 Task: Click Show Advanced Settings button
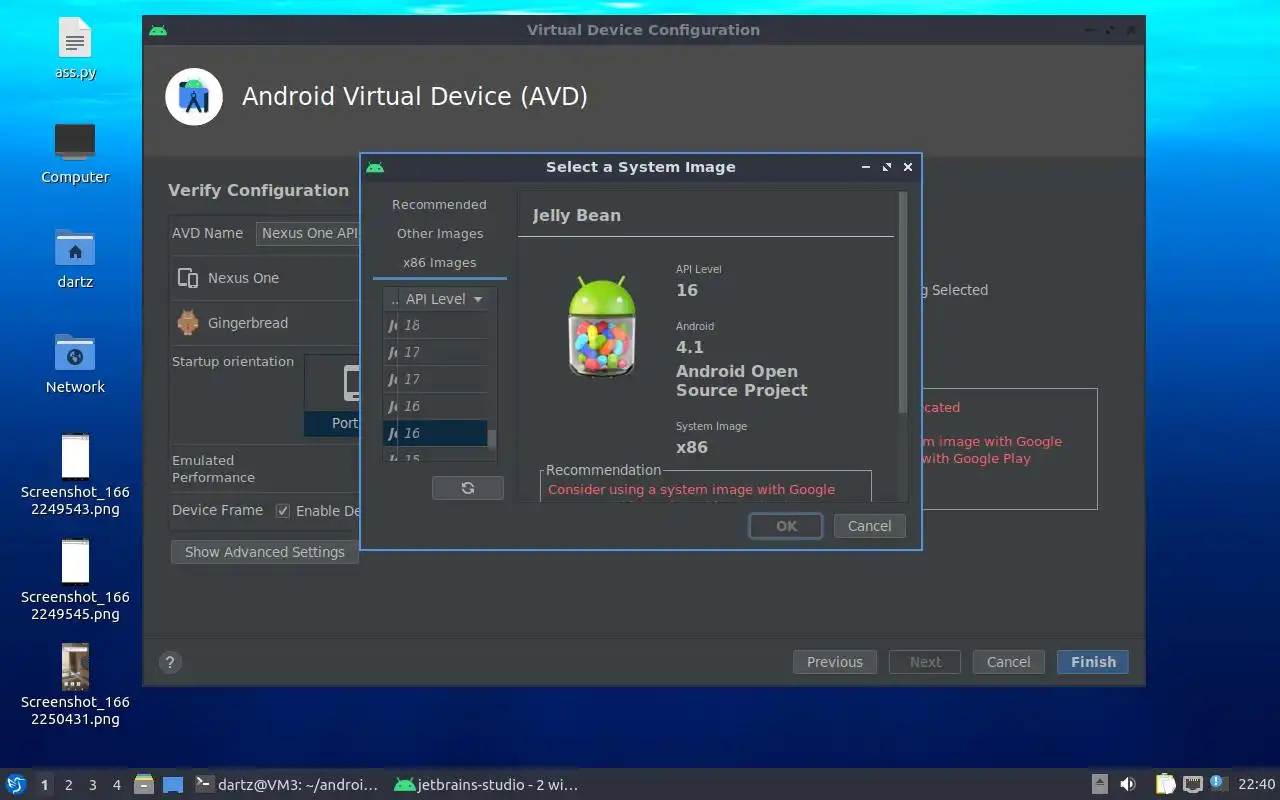pyautogui.click(x=264, y=552)
